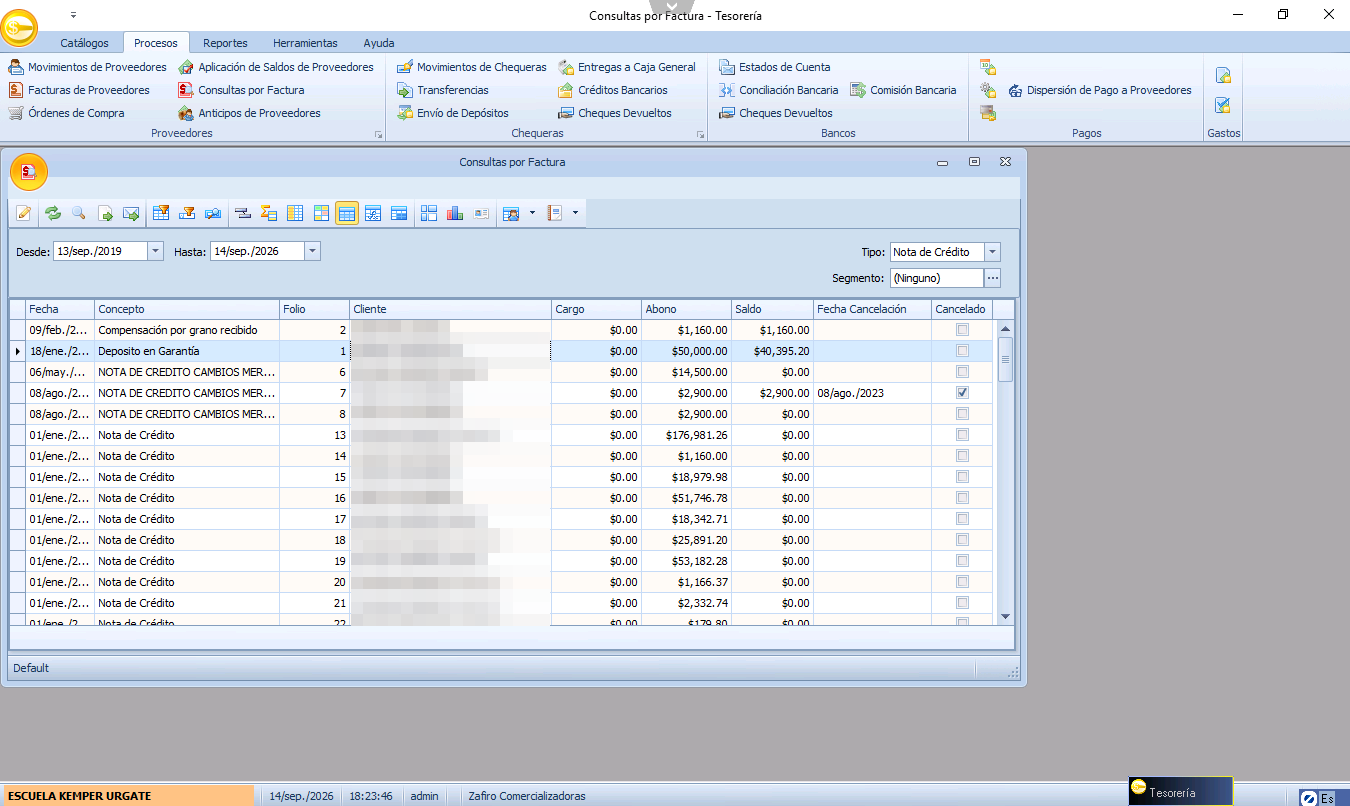Image resolution: width=1350 pixels, height=806 pixels.
Task: Click the pencil edit icon in the toolbar
Action: point(24,213)
